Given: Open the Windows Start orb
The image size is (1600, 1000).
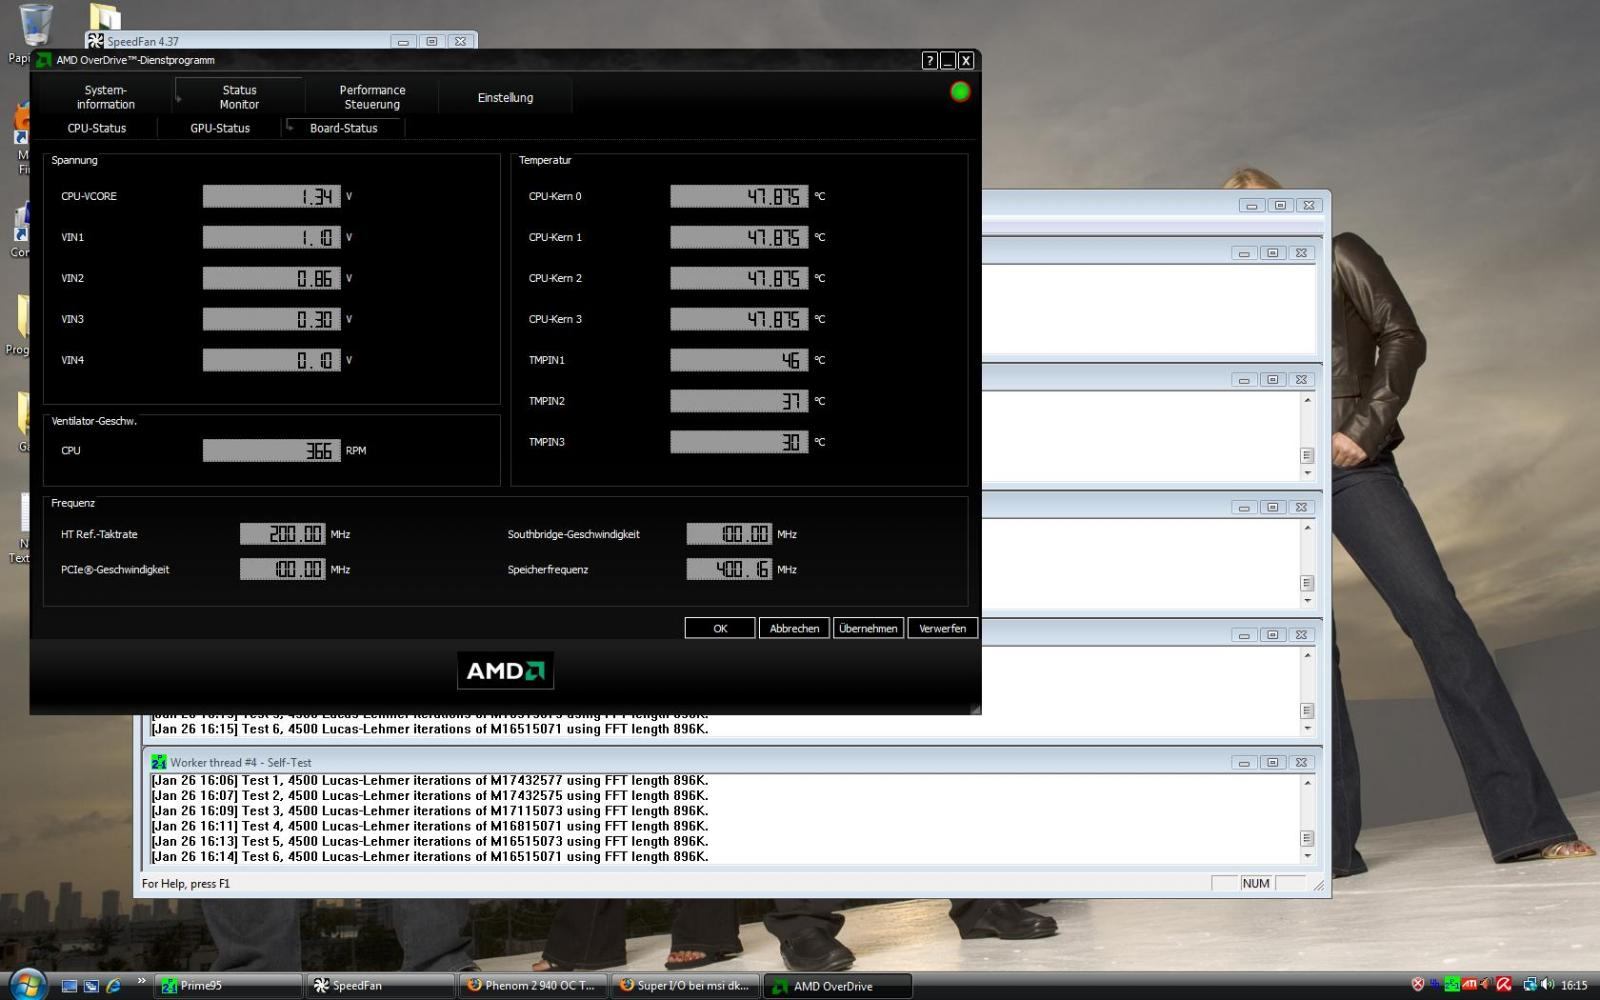Looking at the screenshot, I should point(27,984).
